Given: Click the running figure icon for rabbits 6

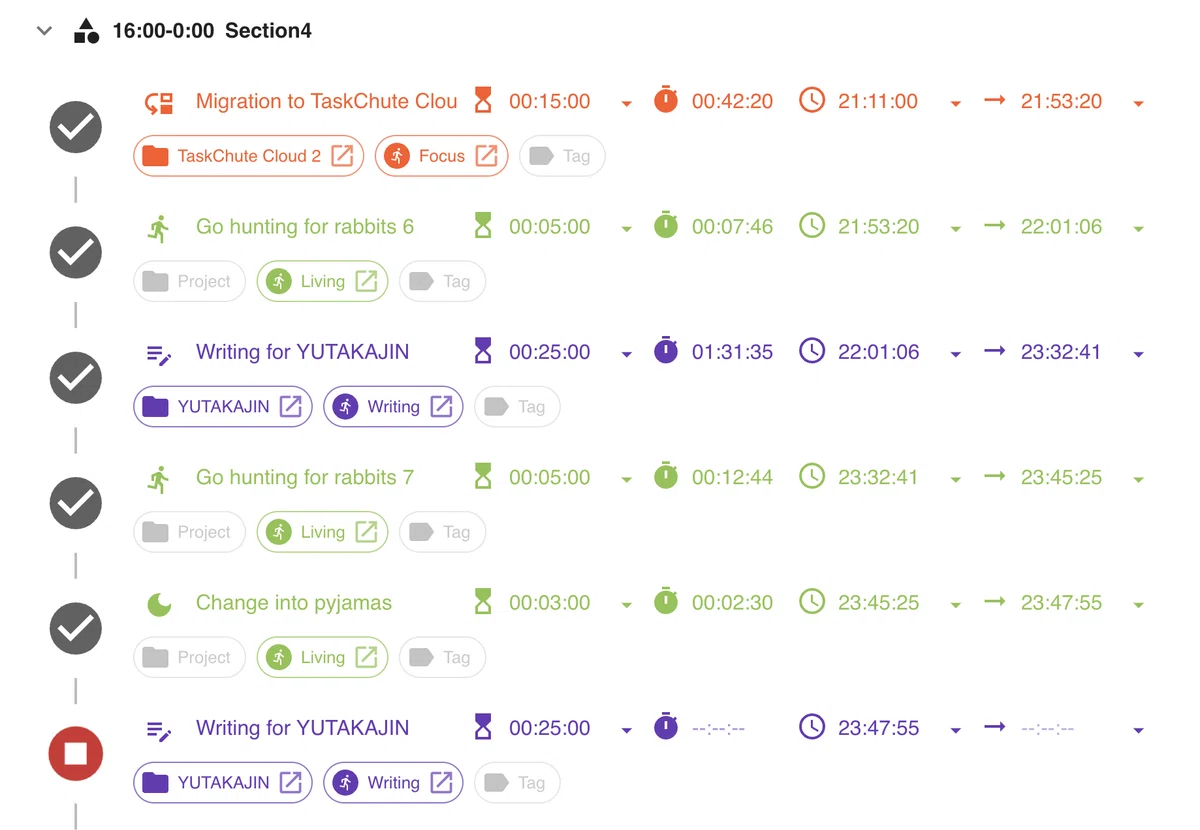Looking at the screenshot, I should tap(159, 228).
